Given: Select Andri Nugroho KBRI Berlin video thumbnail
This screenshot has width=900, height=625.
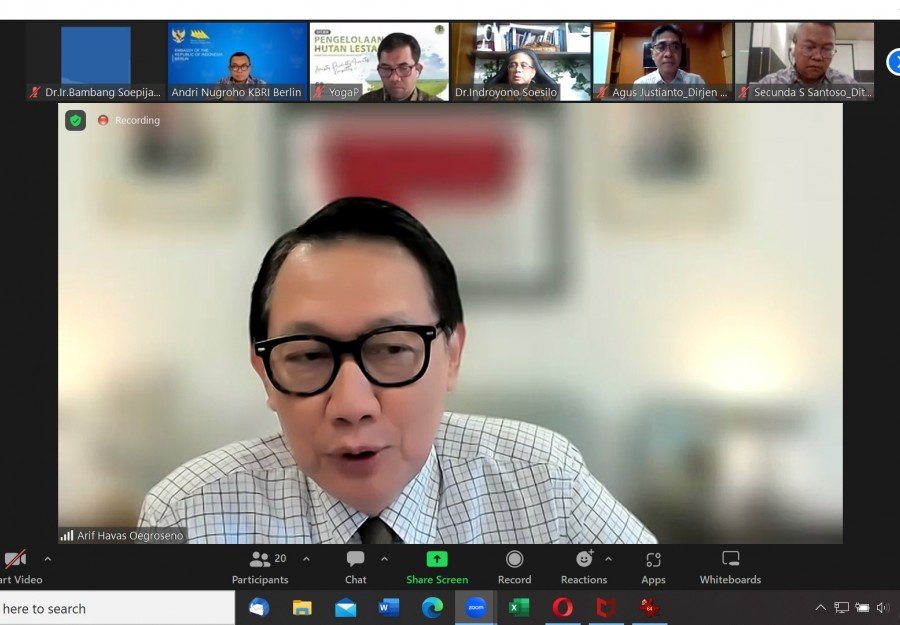Looking at the screenshot, I should (x=237, y=61).
